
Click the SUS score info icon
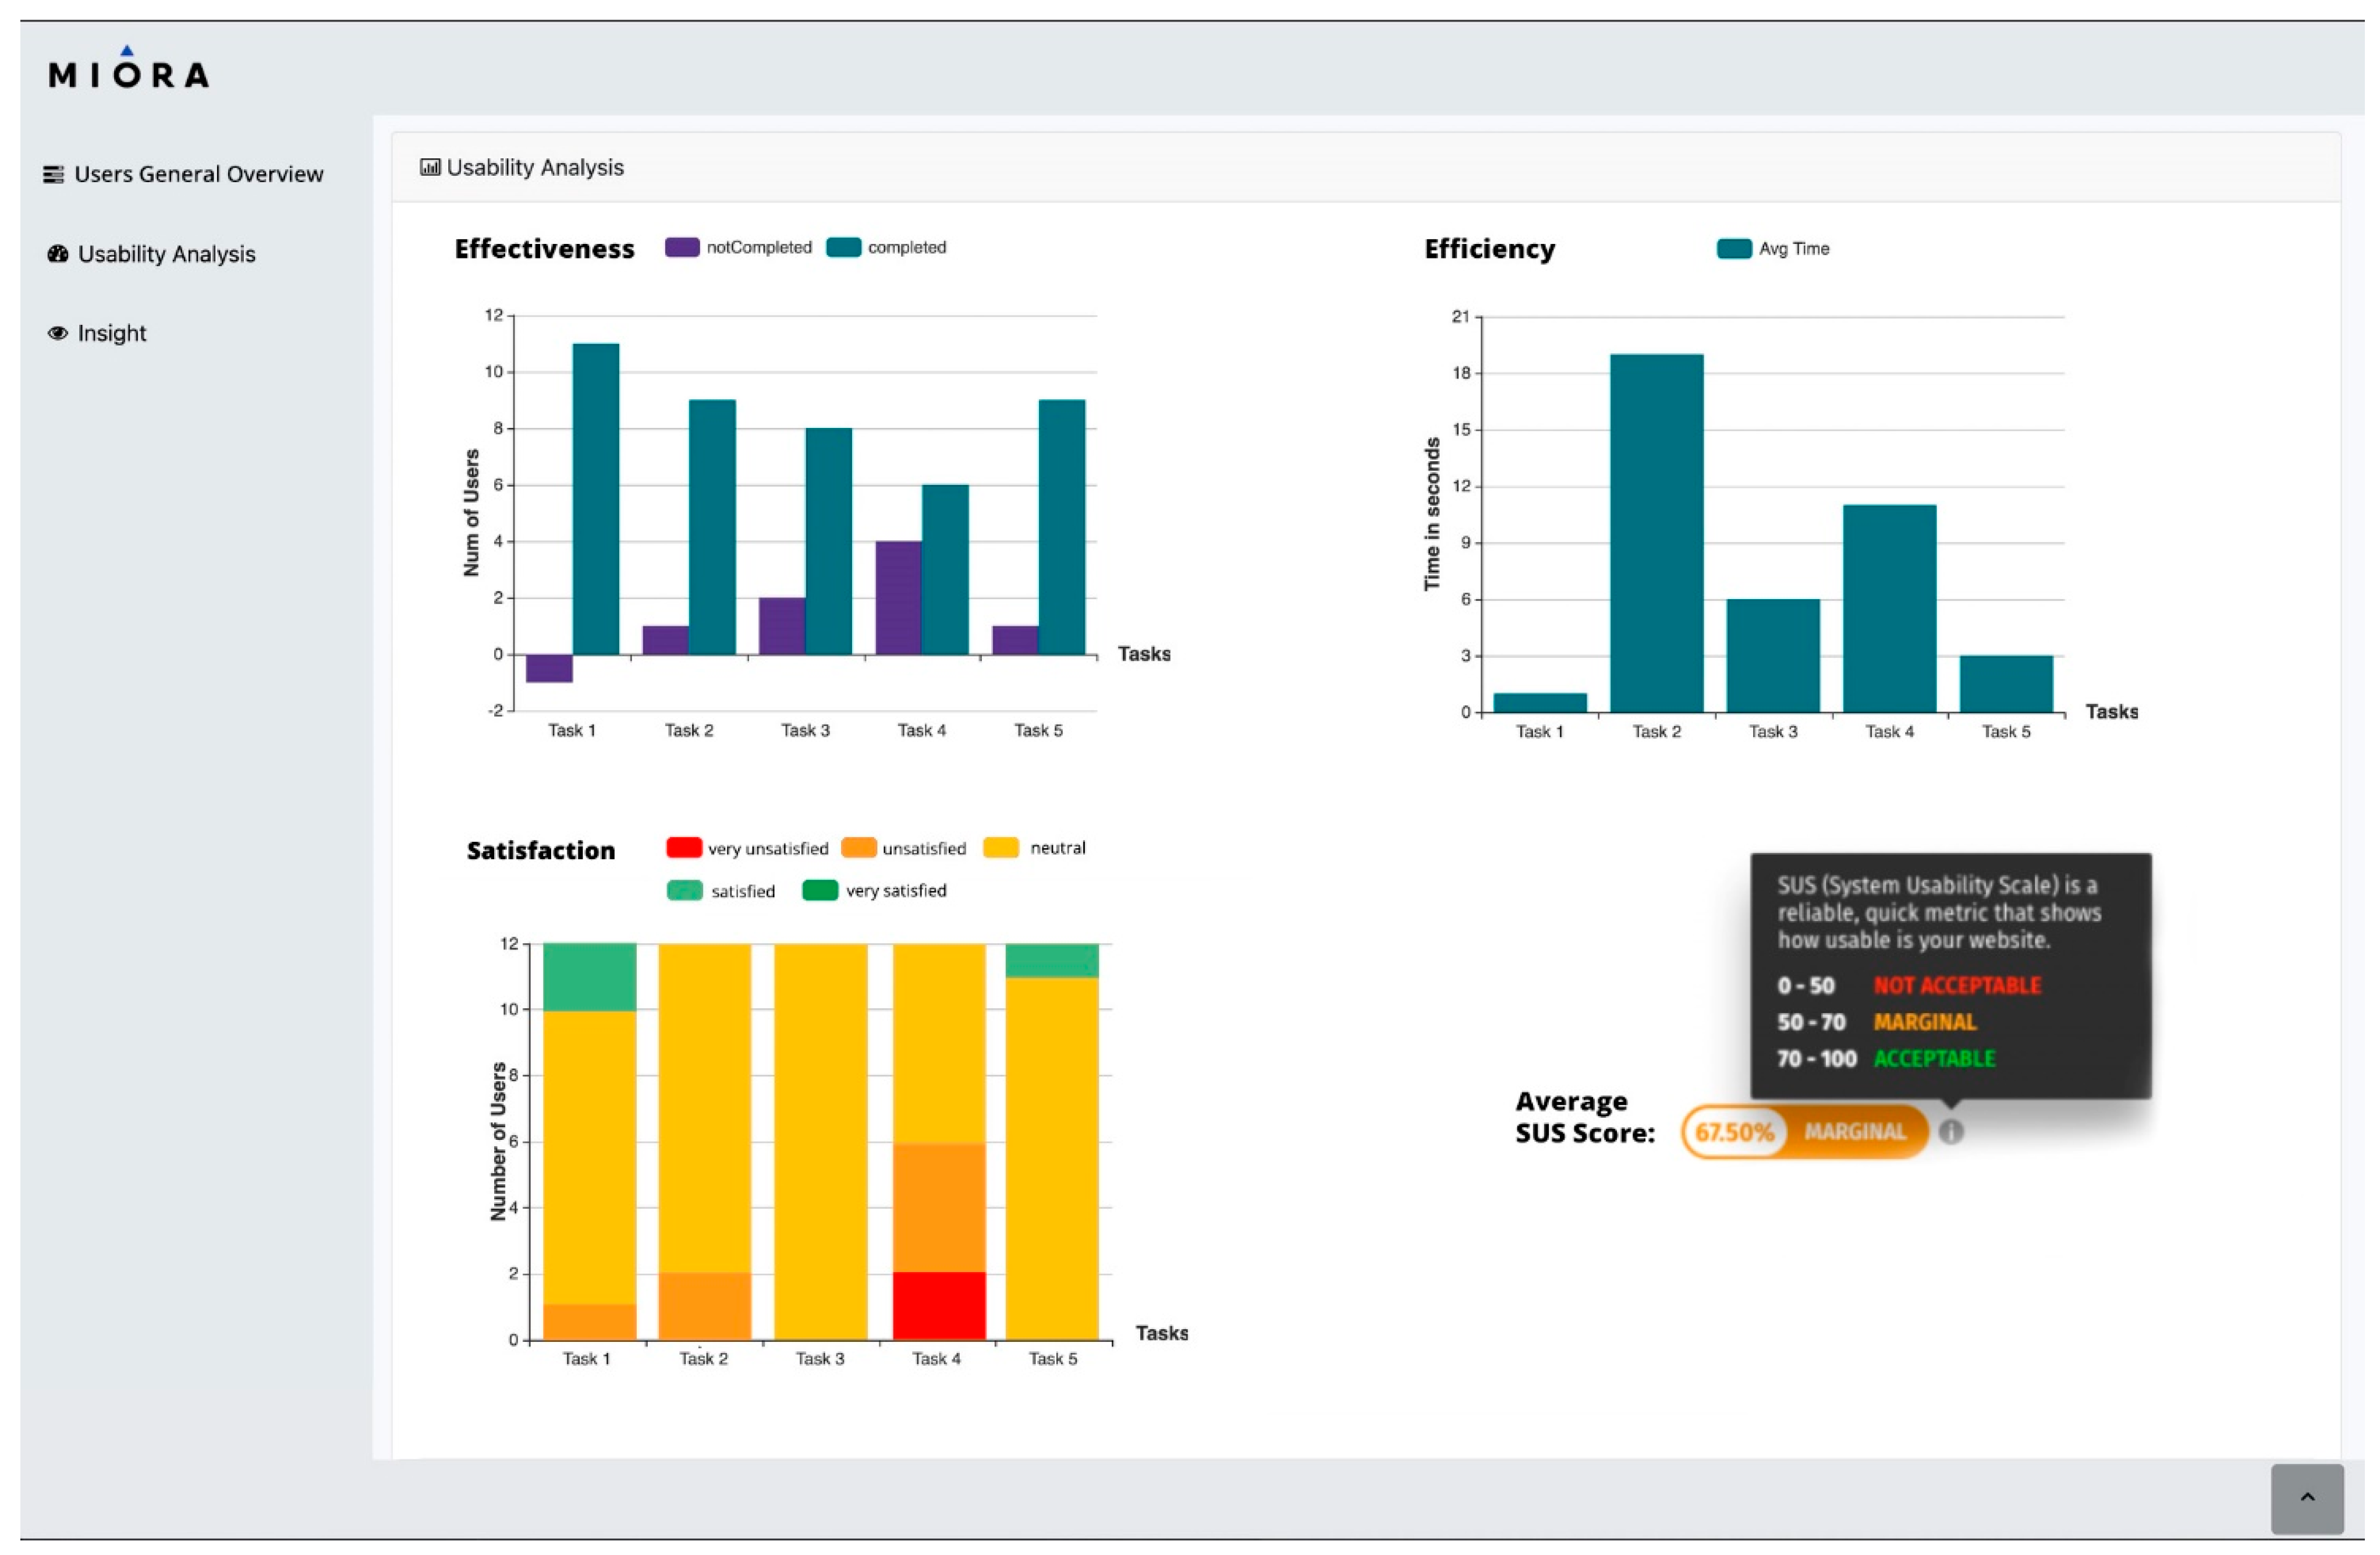[1951, 1131]
